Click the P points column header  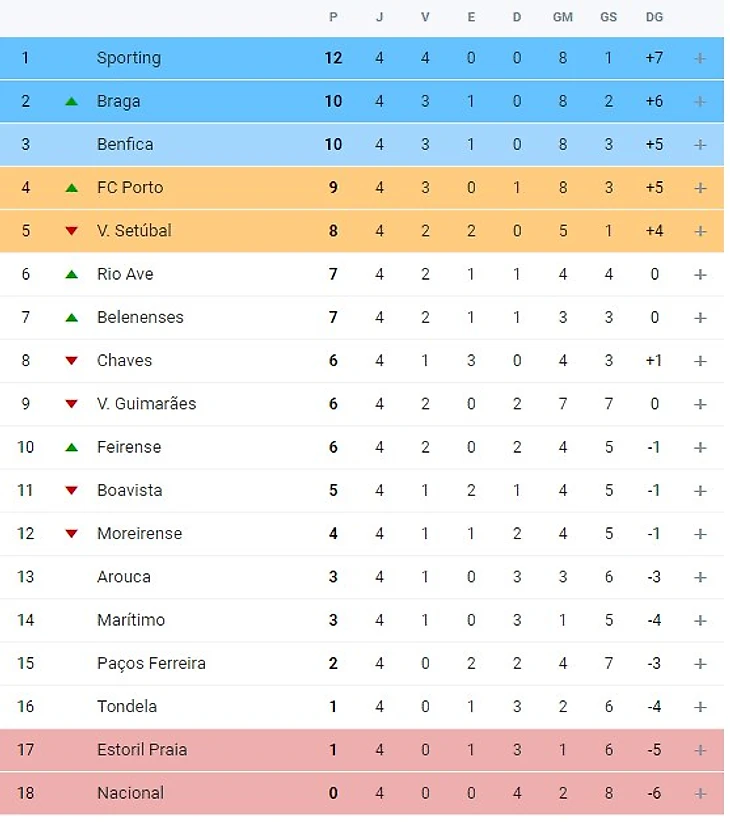point(333,17)
